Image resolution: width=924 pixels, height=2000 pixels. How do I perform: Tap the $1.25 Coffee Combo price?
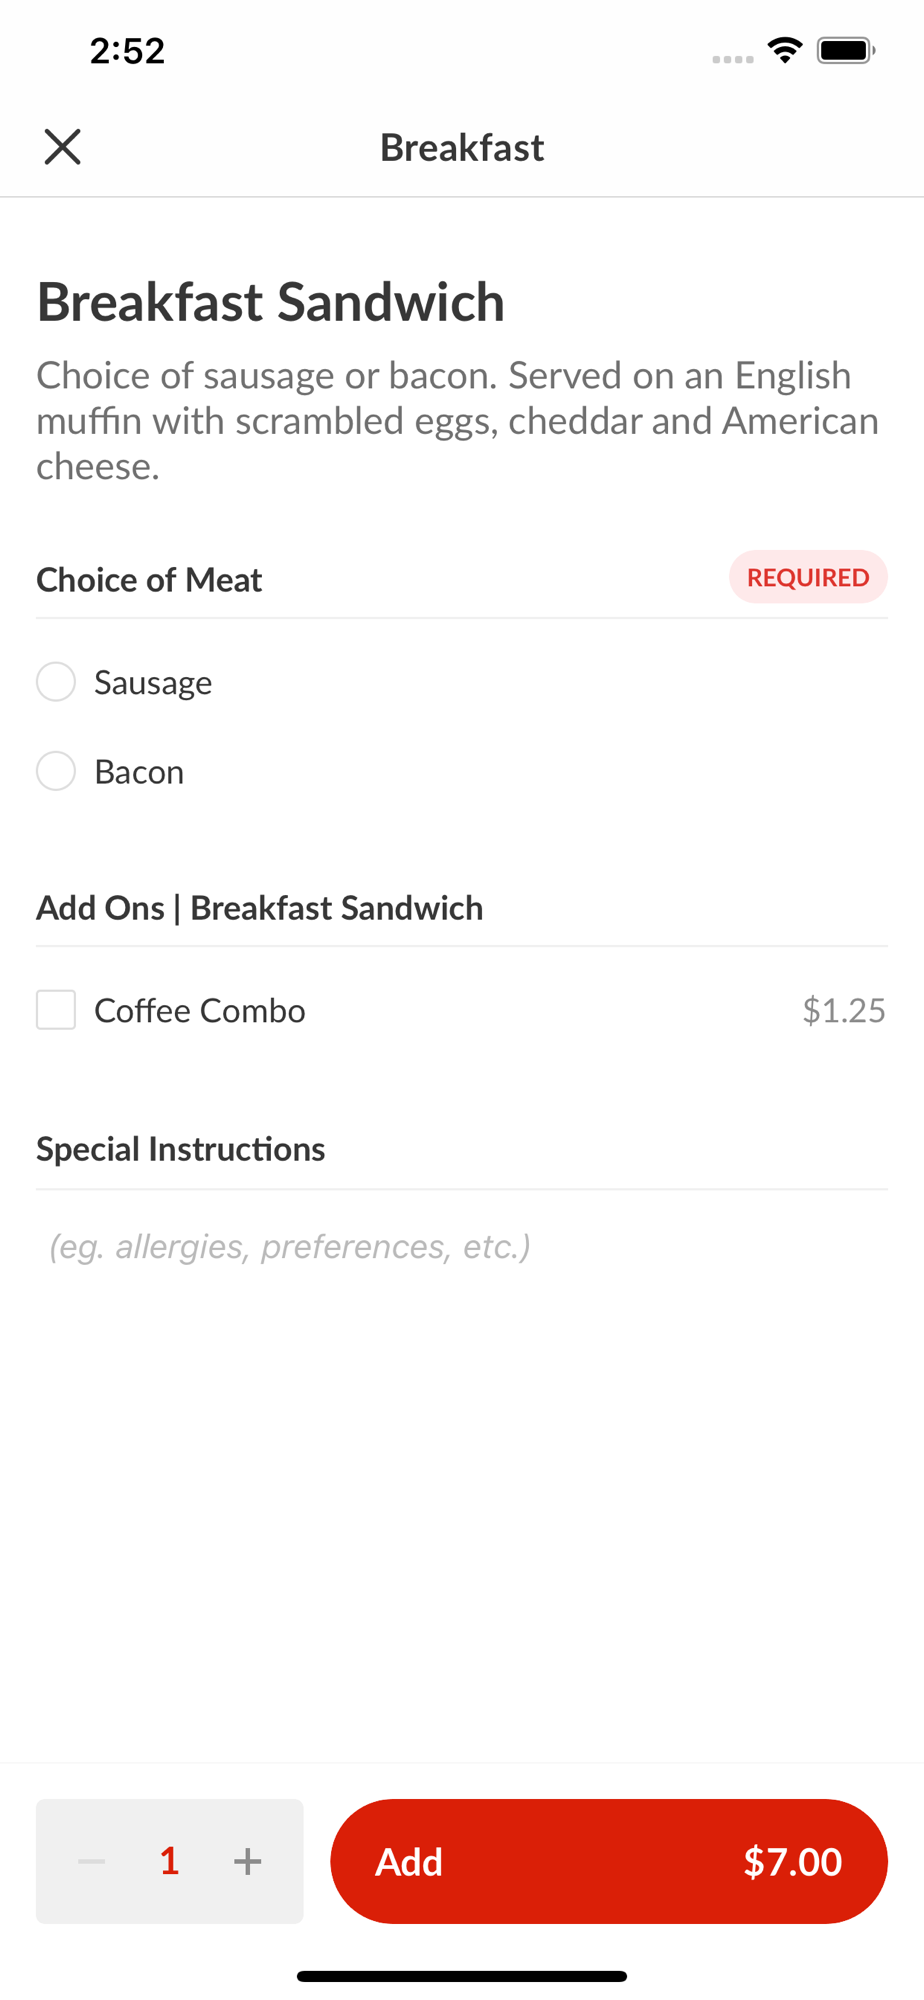(843, 1011)
